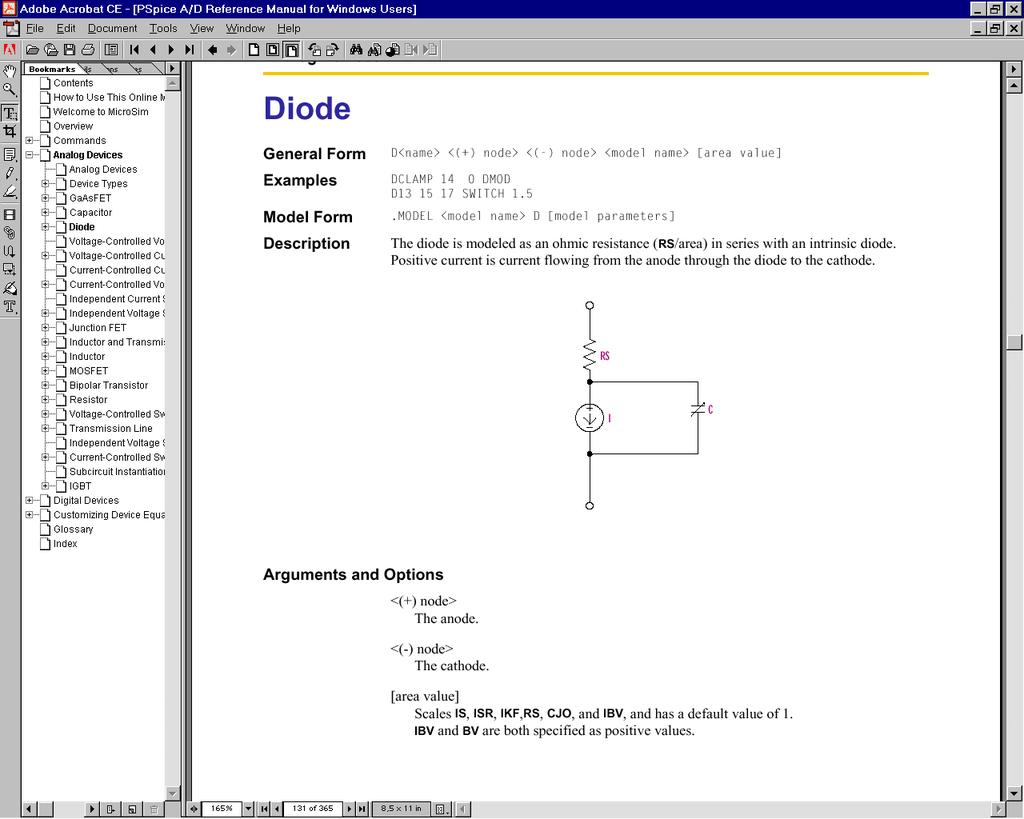
Task: Show more navigation tabs arrow
Action: [172, 69]
